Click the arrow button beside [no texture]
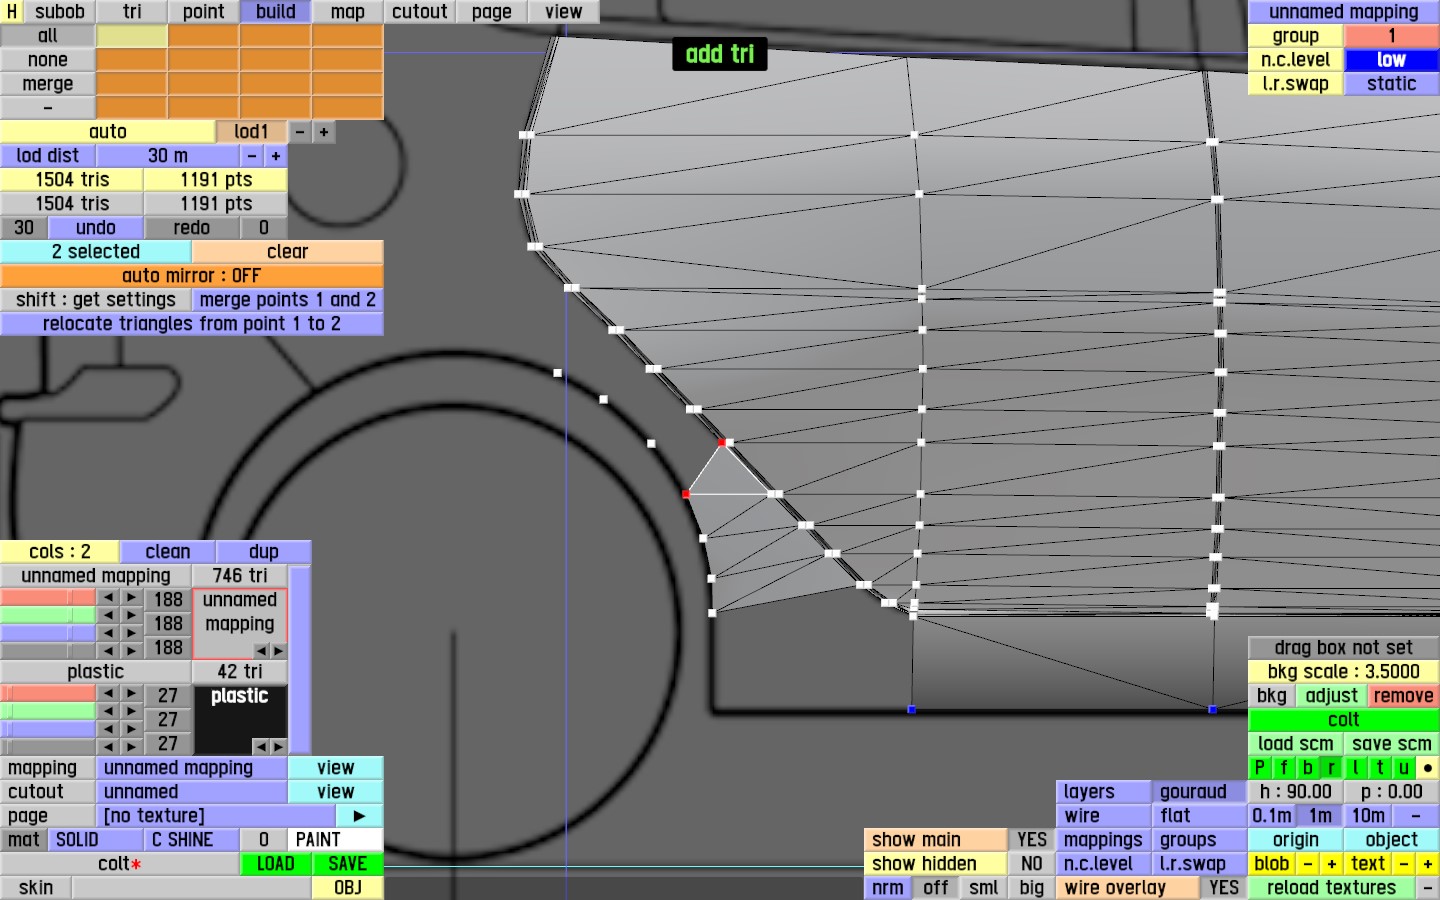This screenshot has width=1440, height=900. [360, 816]
